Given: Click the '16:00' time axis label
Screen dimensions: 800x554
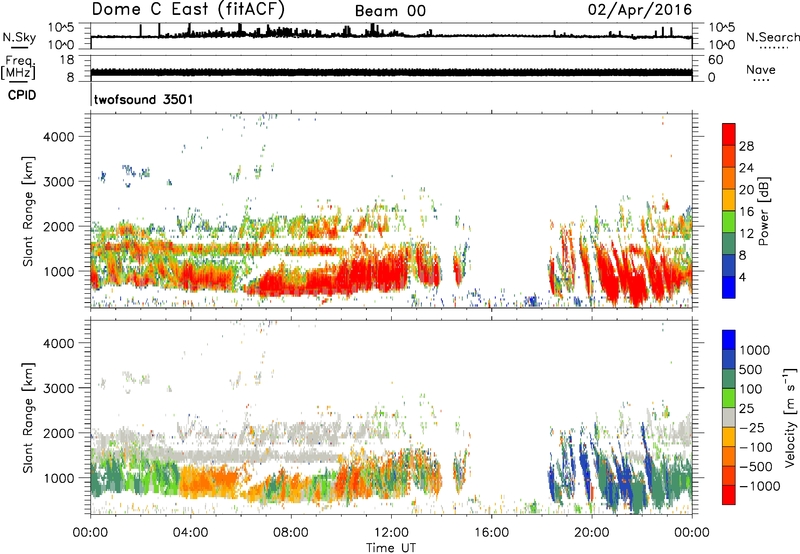Looking at the screenshot, I should (491, 533).
